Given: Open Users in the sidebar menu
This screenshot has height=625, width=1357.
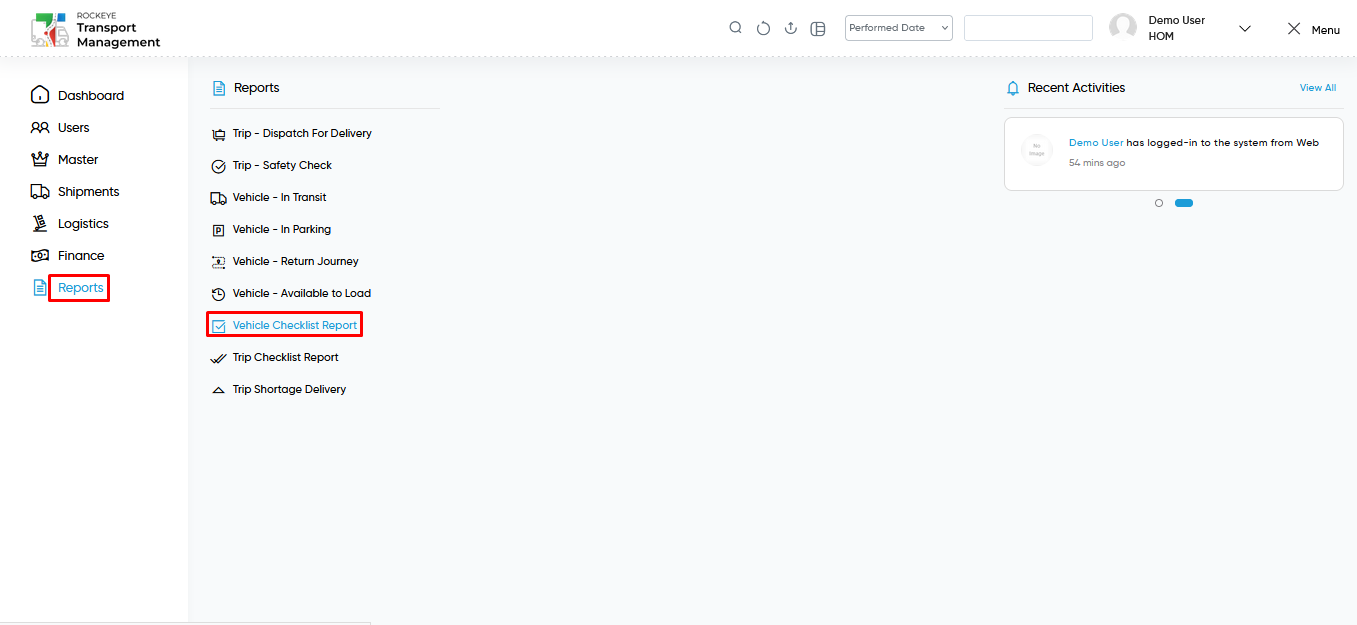Looking at the screenshot, I should click(74, 127).
